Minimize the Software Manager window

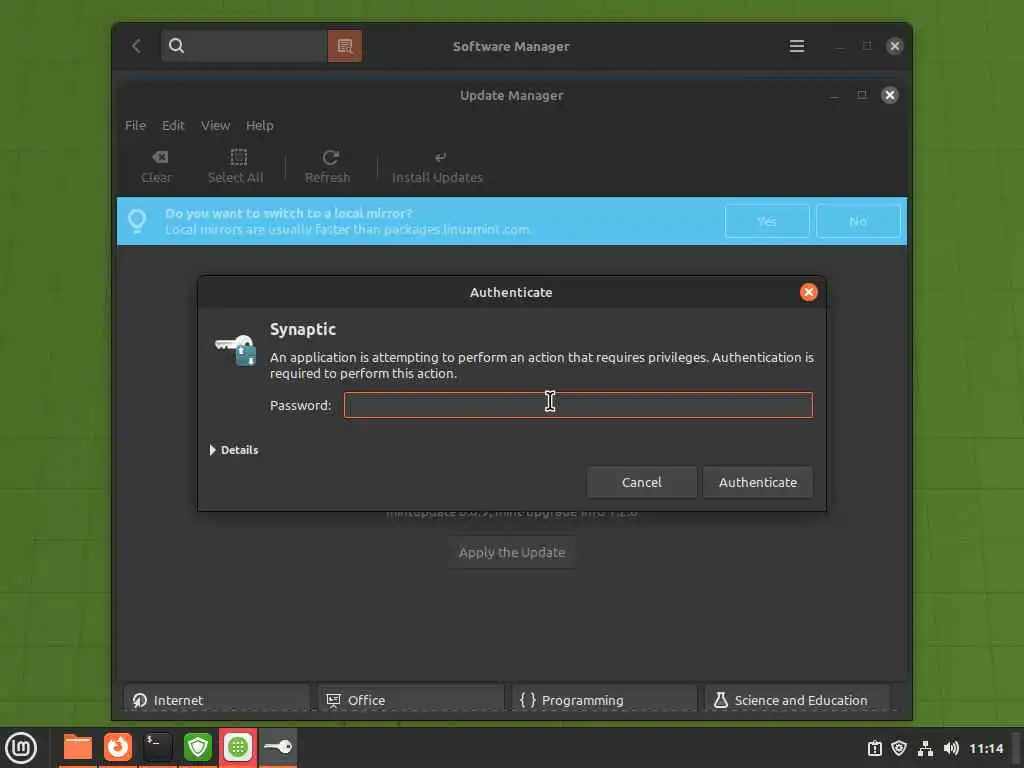(839, 46)
